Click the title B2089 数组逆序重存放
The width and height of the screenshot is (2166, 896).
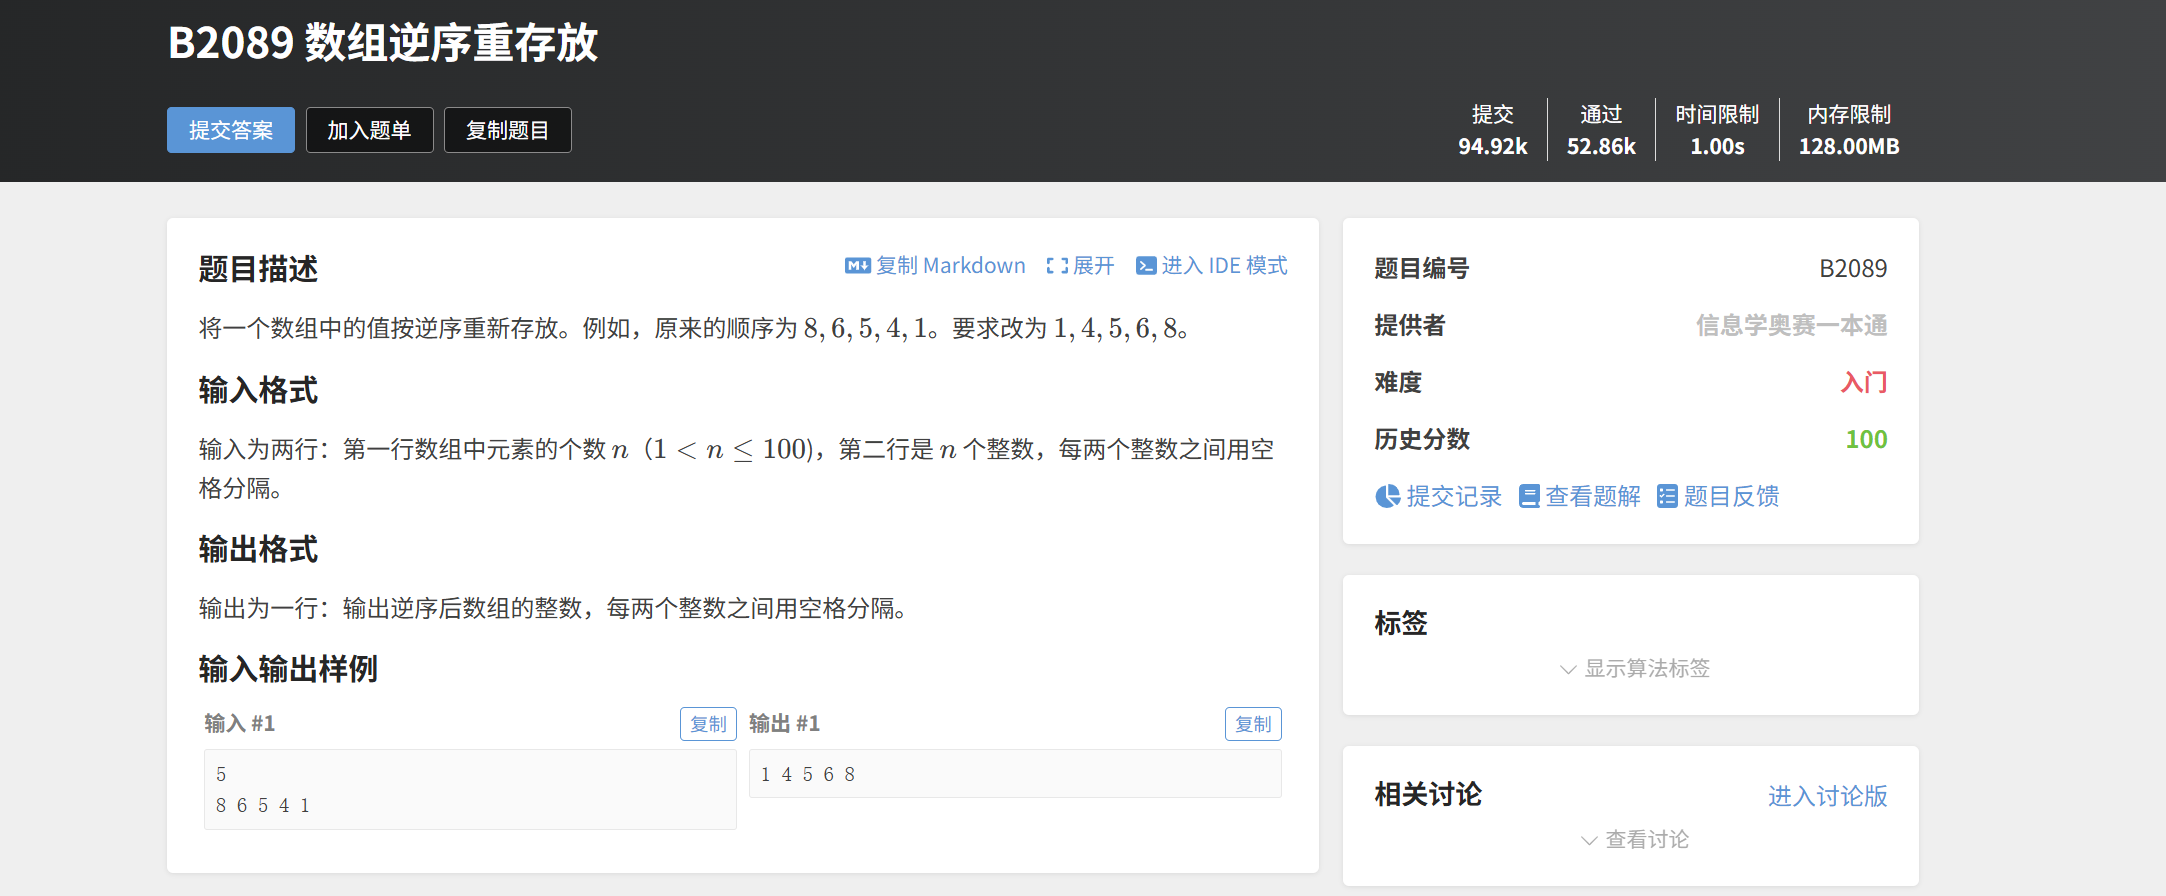point(383,43)
